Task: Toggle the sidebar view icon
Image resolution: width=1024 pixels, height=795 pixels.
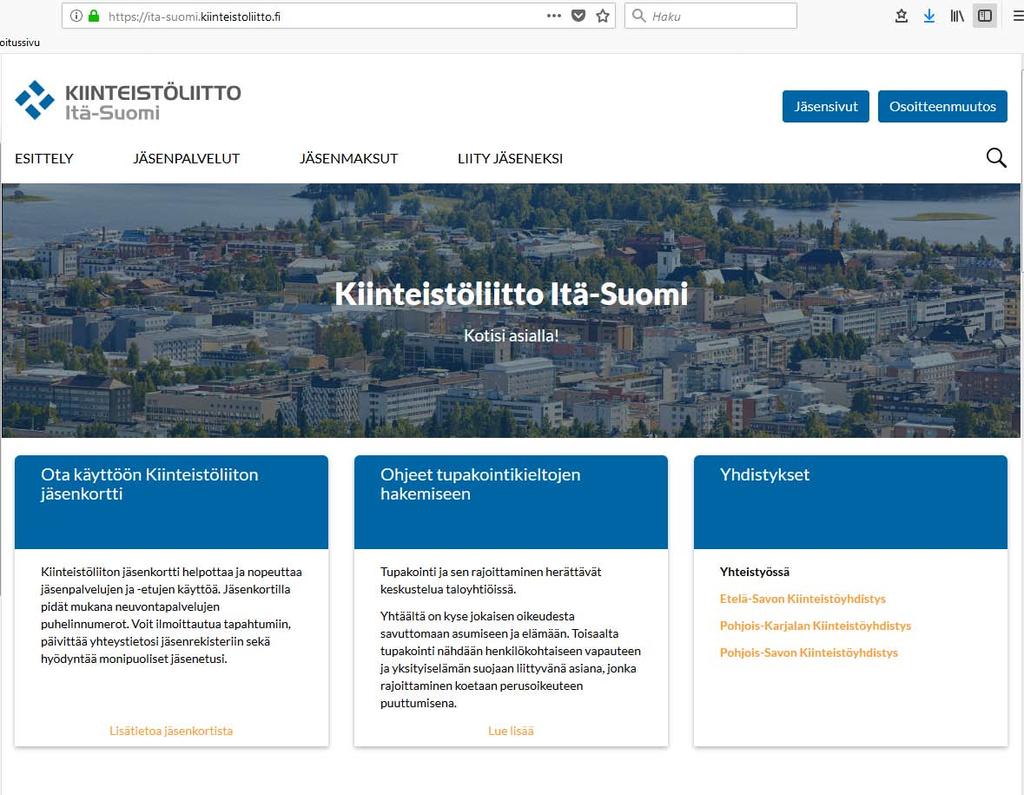Action: pyautogui.click(x=985, y=16)
